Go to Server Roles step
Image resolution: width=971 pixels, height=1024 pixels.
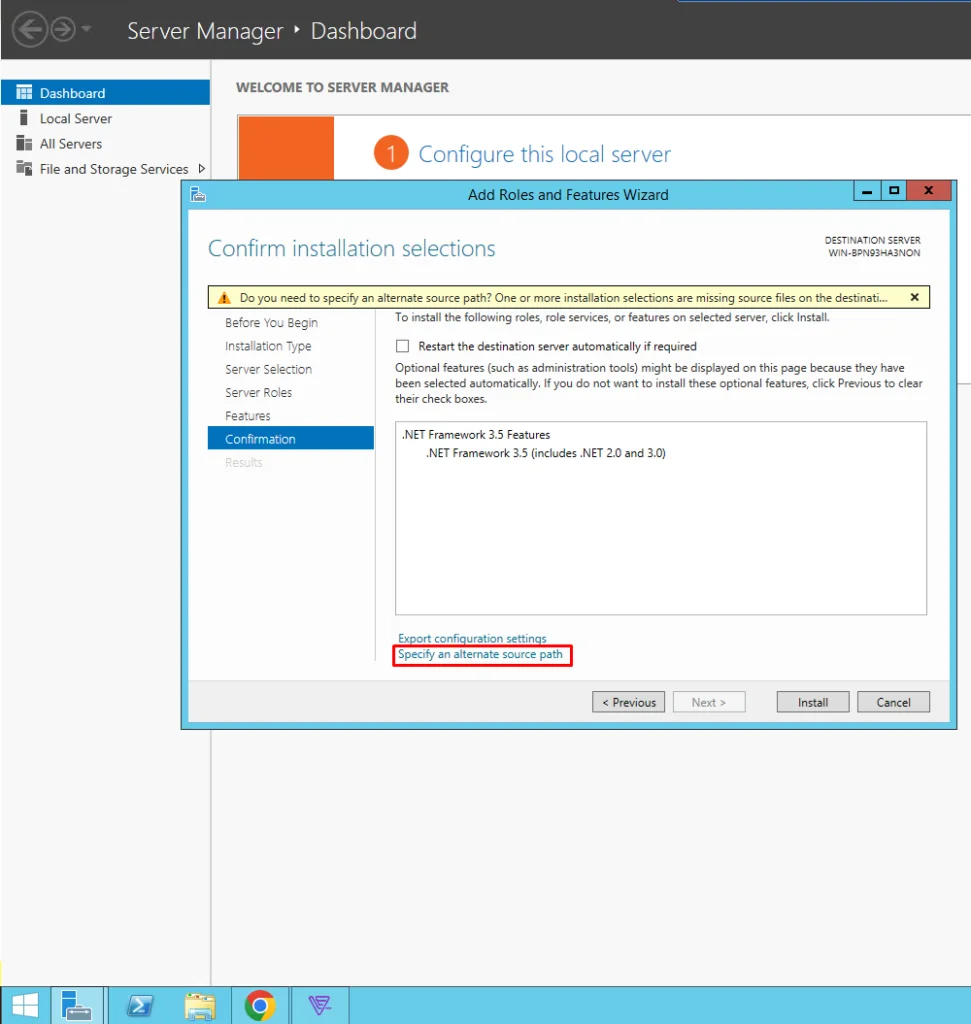[258, 392]
